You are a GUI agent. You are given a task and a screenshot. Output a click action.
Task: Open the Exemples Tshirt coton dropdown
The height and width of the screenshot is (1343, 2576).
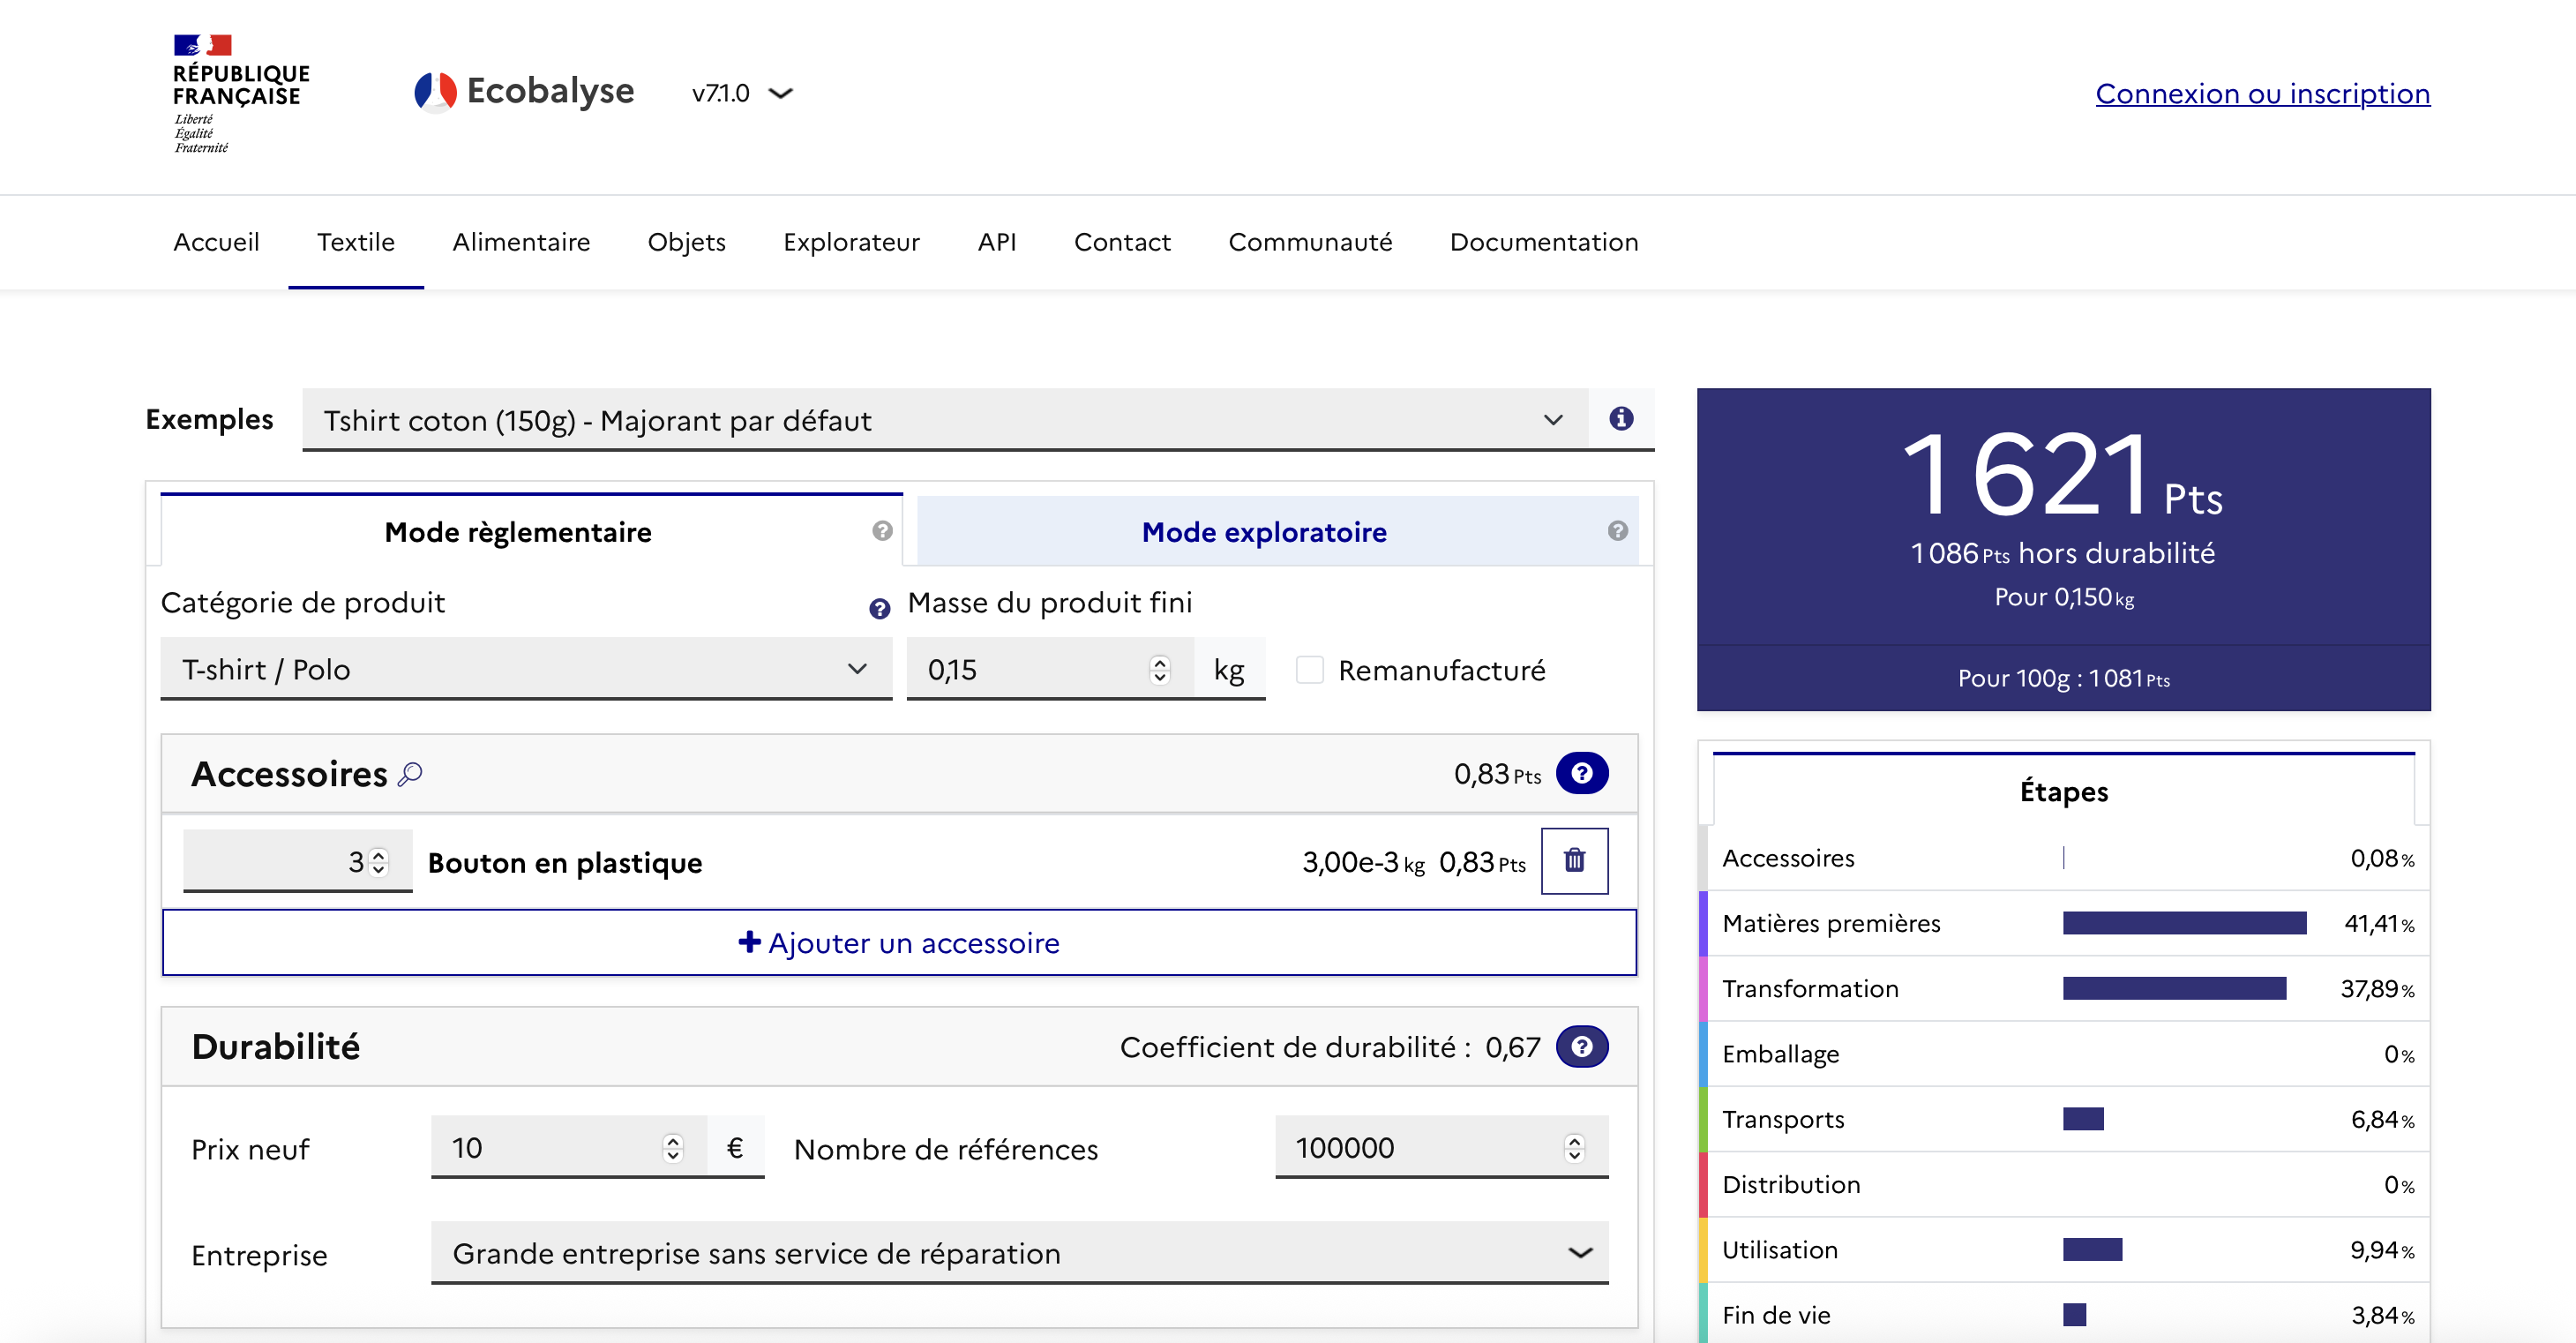pos(943,420)
